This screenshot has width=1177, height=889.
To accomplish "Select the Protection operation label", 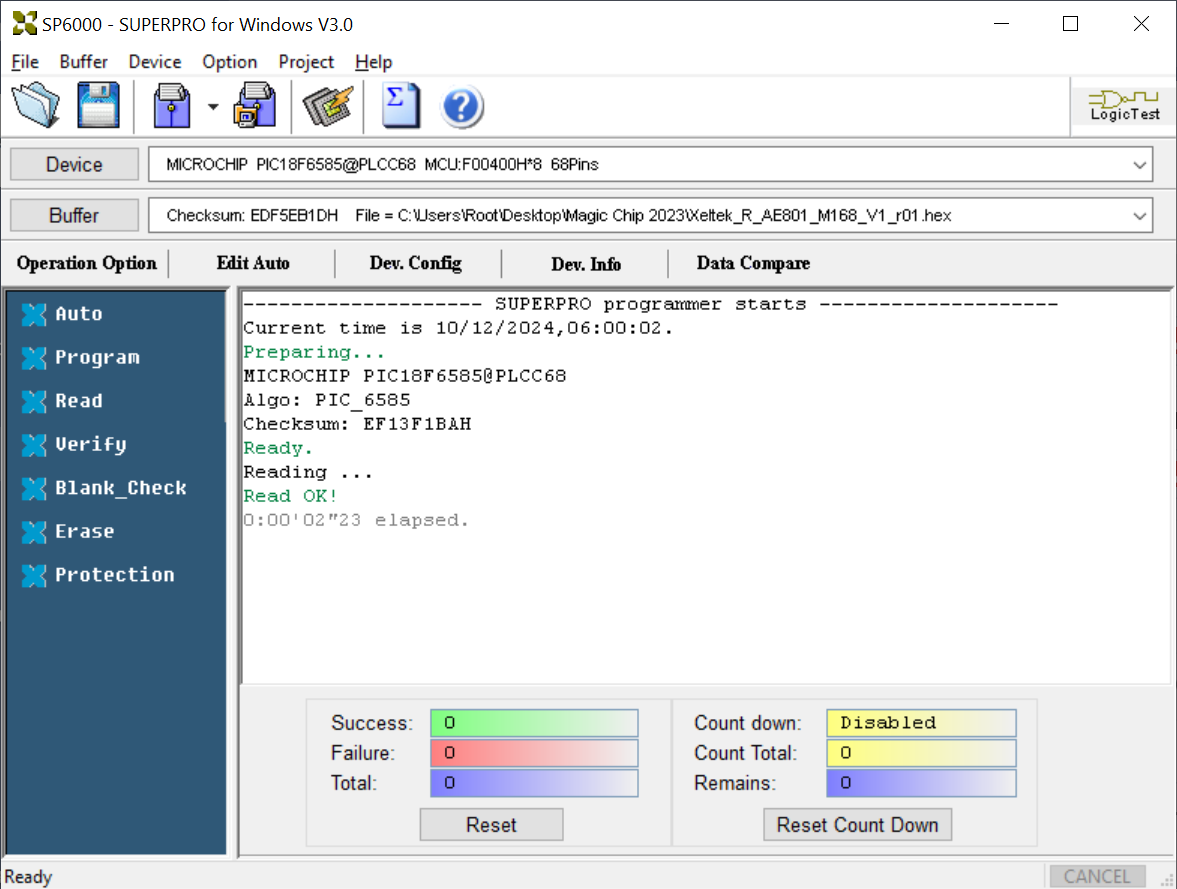I will [x=115, y=575].
